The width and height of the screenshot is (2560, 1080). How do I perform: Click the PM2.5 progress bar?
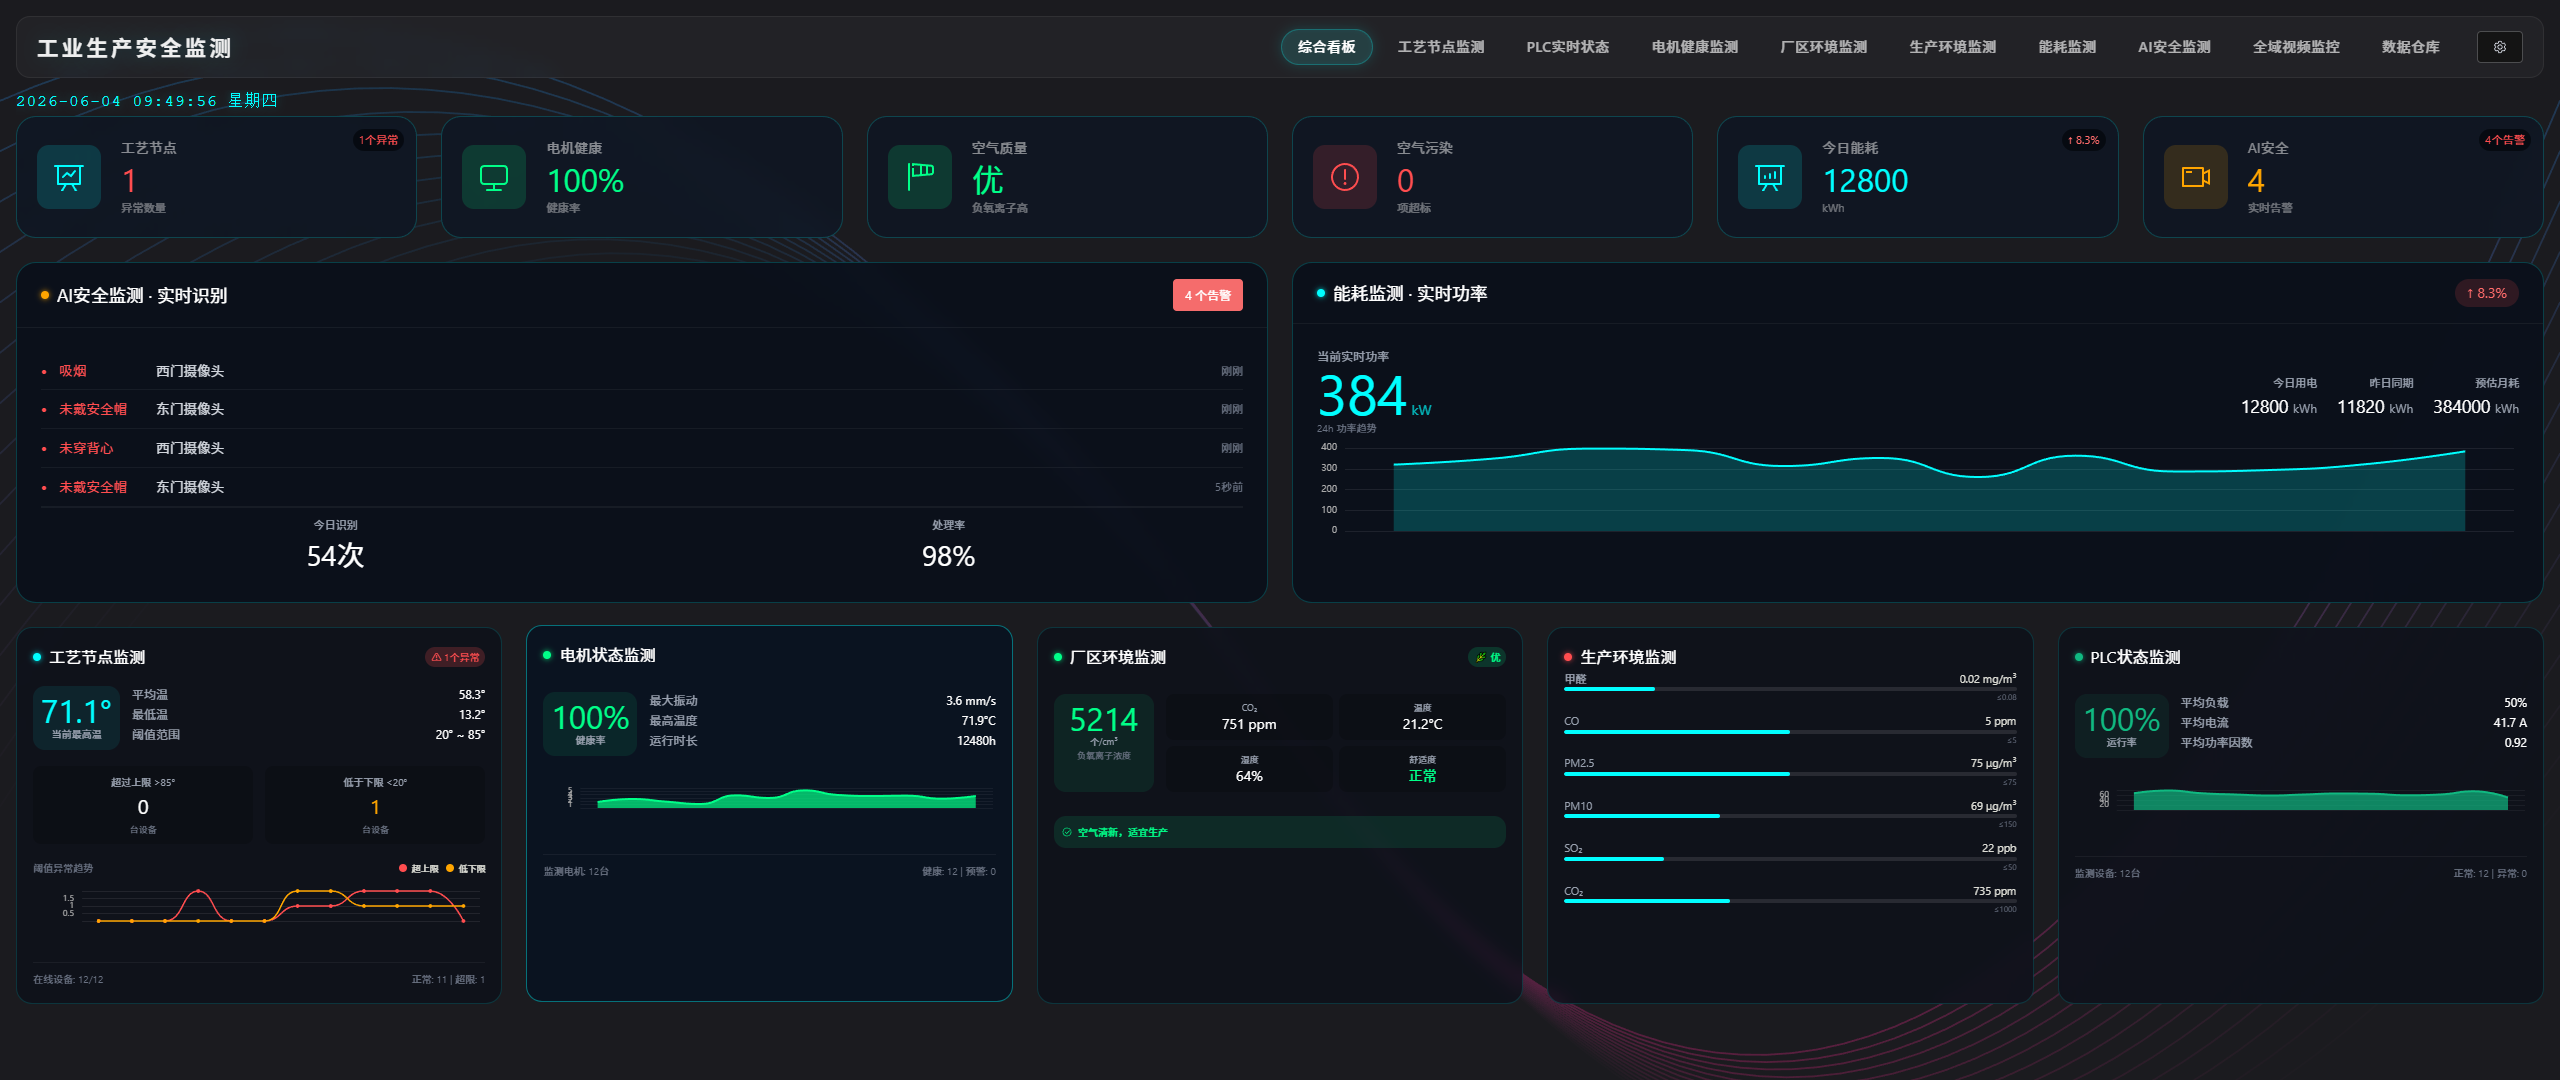coord(1790,774)
